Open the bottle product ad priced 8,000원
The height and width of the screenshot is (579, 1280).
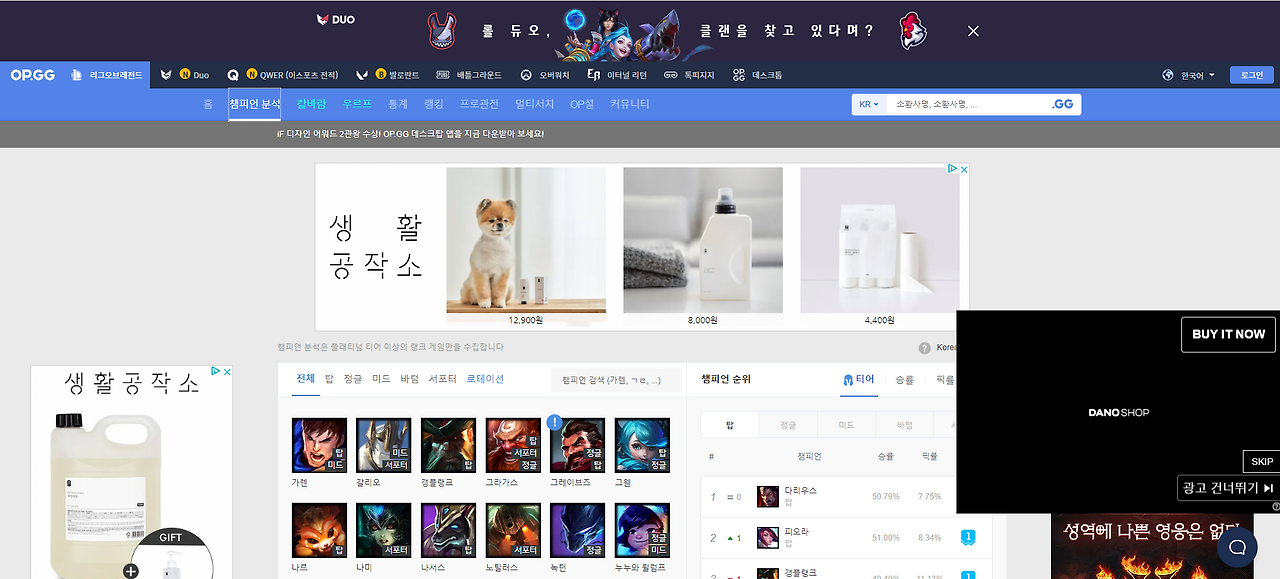(x=703, y=247)
